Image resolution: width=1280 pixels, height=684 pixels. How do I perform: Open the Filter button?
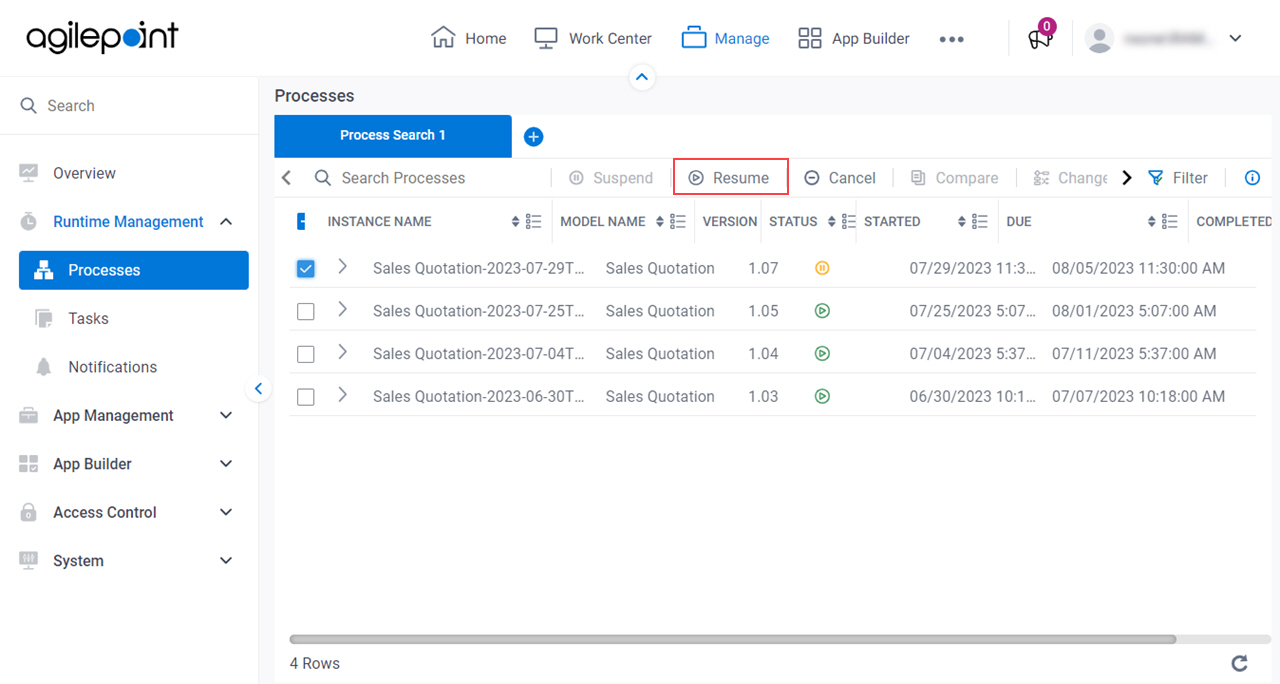pos(1178,178)
